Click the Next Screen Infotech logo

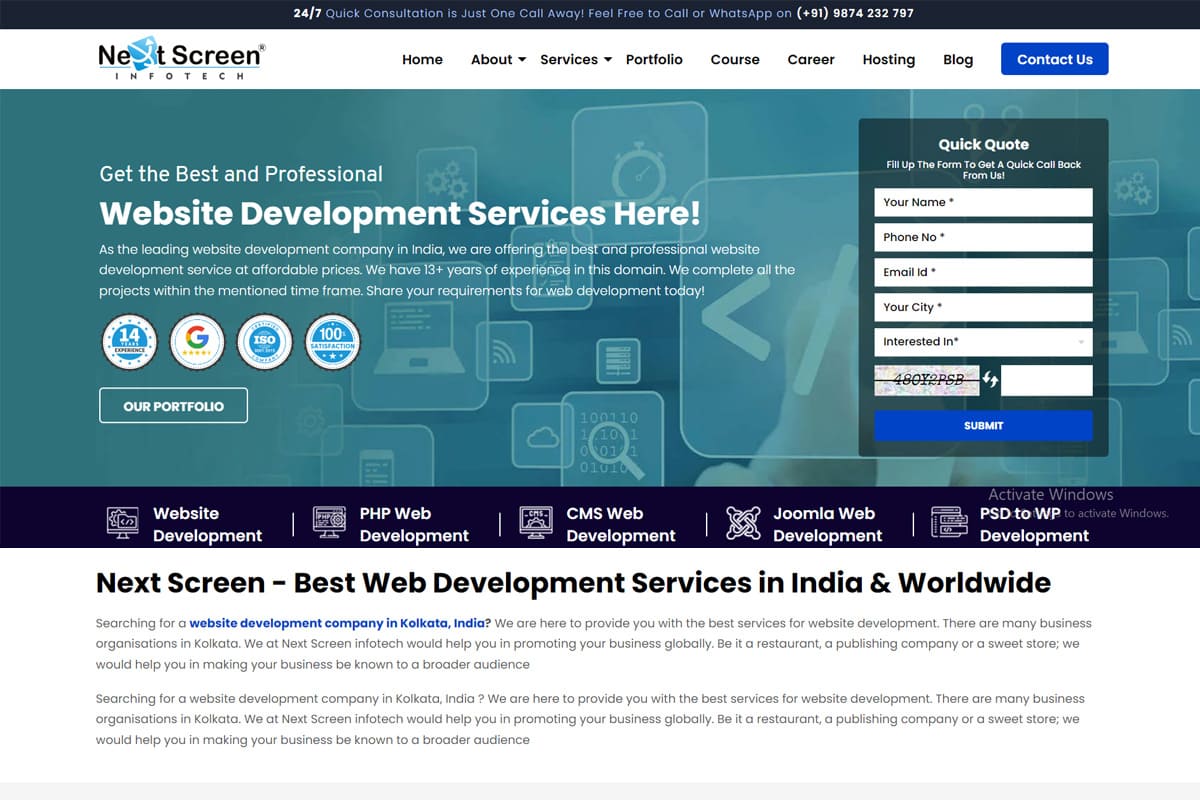tap(182, 60)
